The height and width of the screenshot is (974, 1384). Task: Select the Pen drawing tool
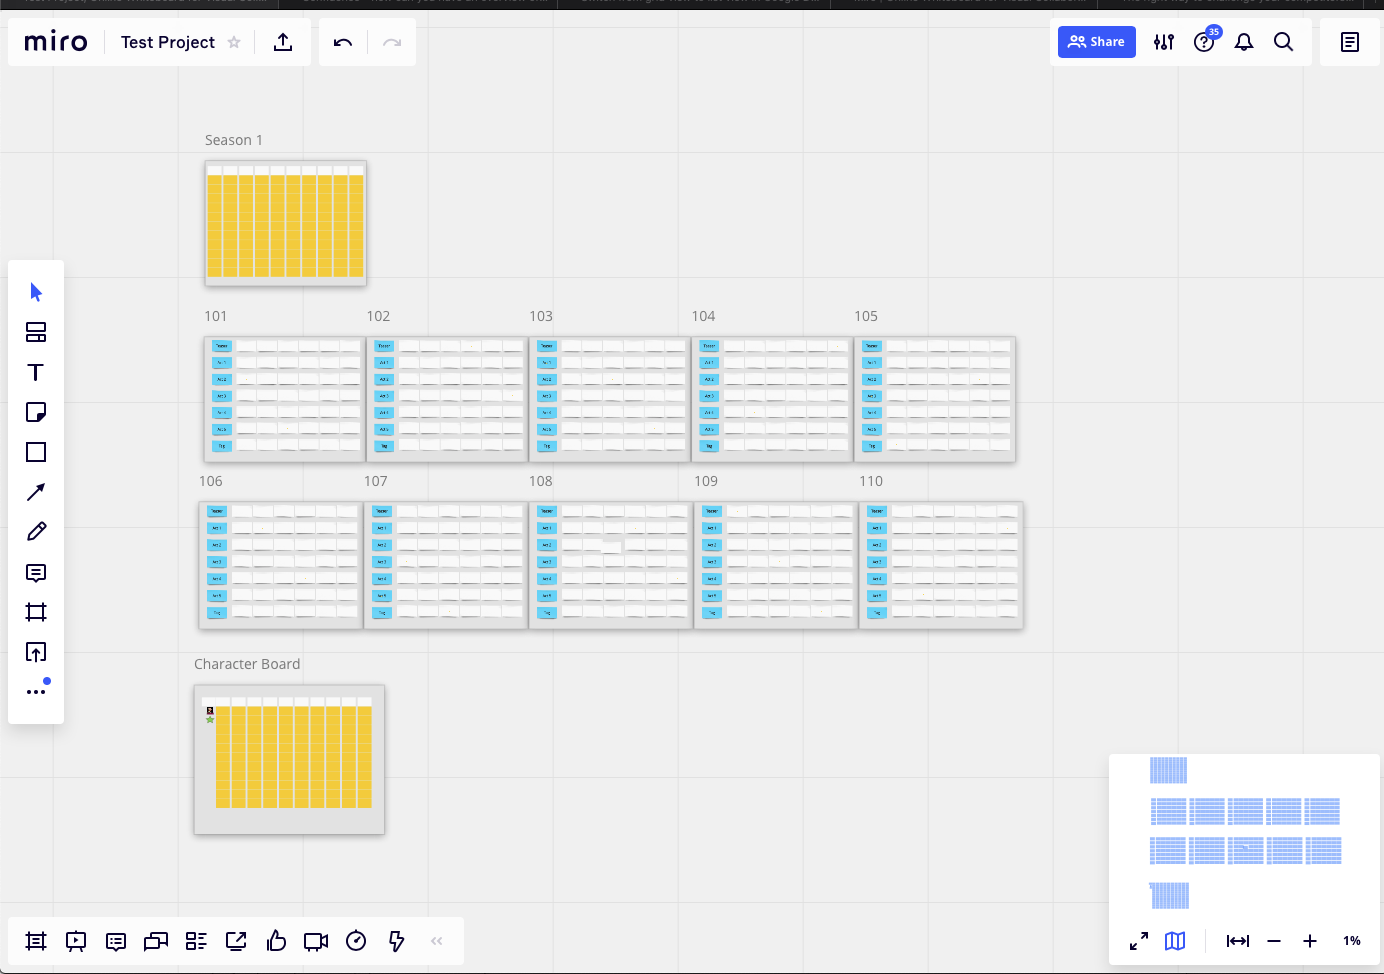(36, 532)
